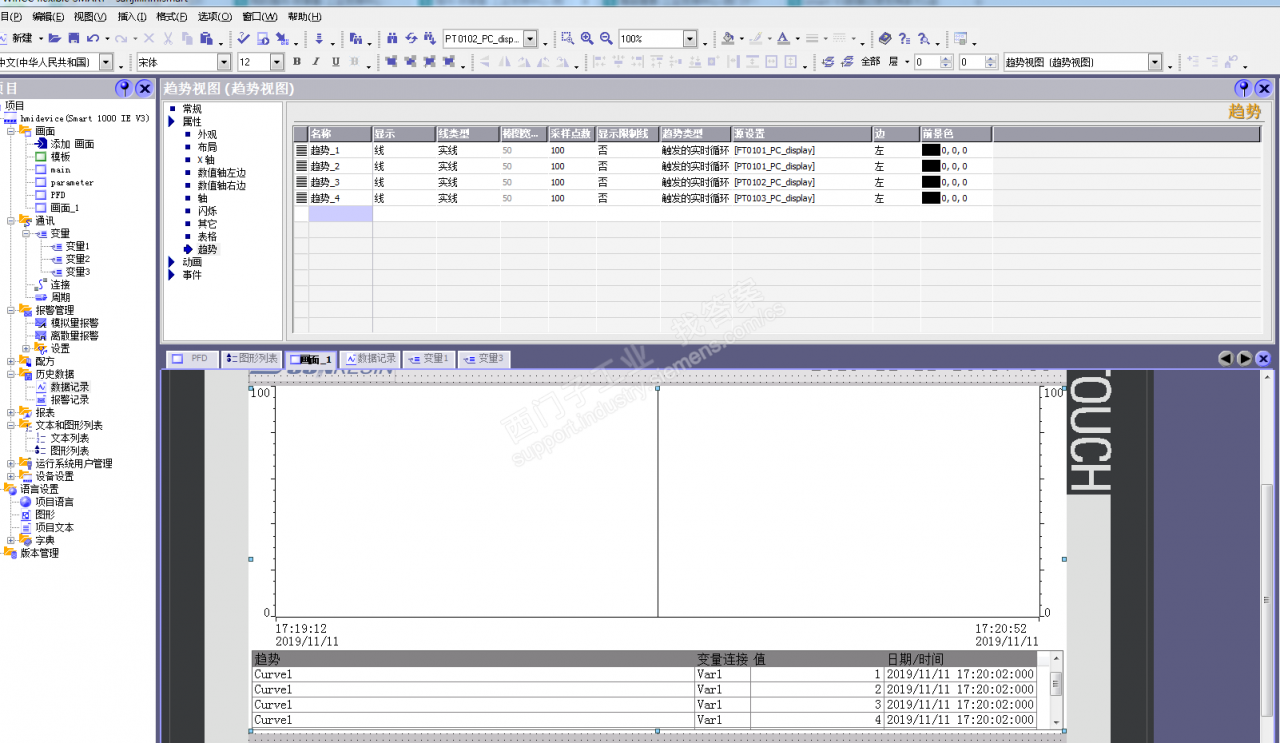The height and width of the screenshot is (743, 1280).
Task: Open the 新建 dropdown arrow
Action: click(41, 38)
